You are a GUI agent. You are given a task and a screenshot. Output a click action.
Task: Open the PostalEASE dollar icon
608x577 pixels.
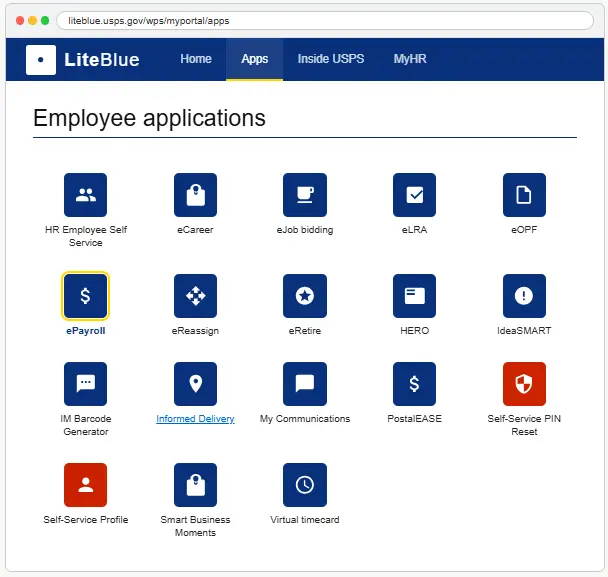coord(414,384)
